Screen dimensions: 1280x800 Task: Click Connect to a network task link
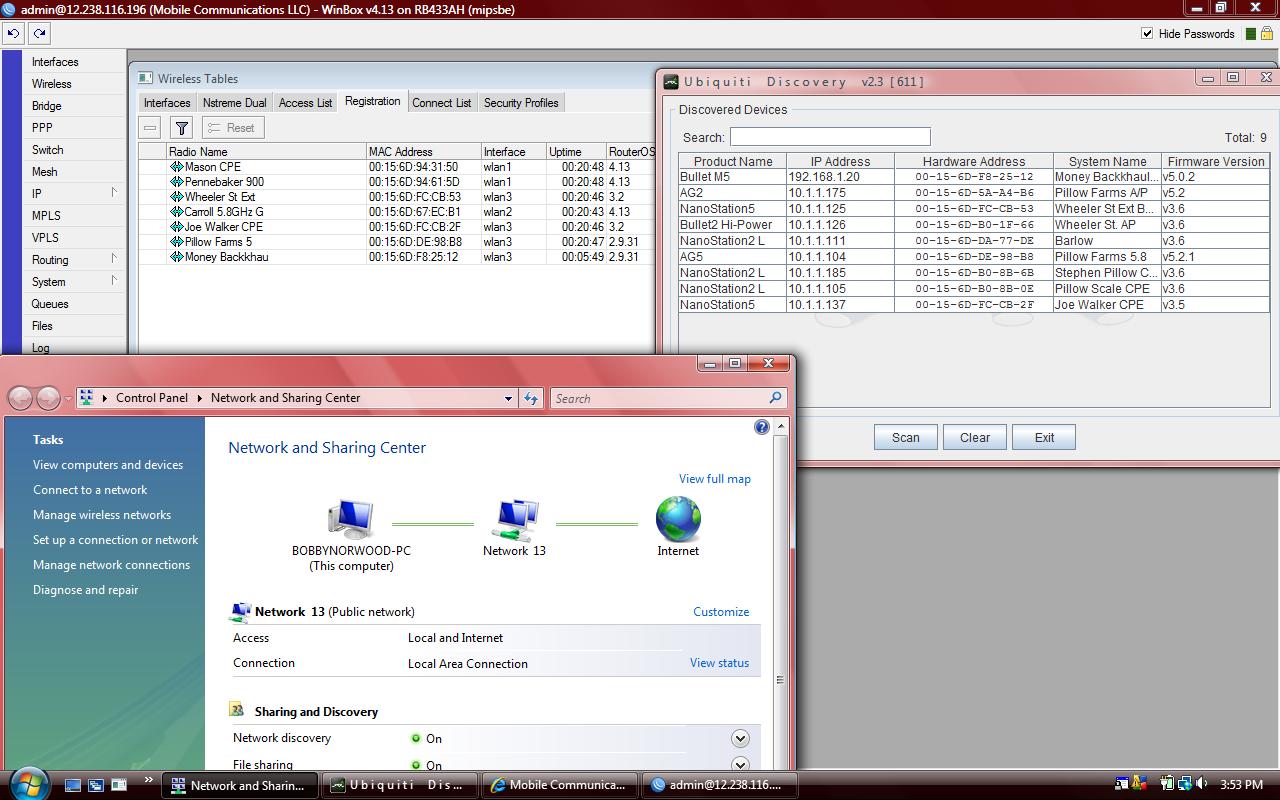tap(90, 490)
